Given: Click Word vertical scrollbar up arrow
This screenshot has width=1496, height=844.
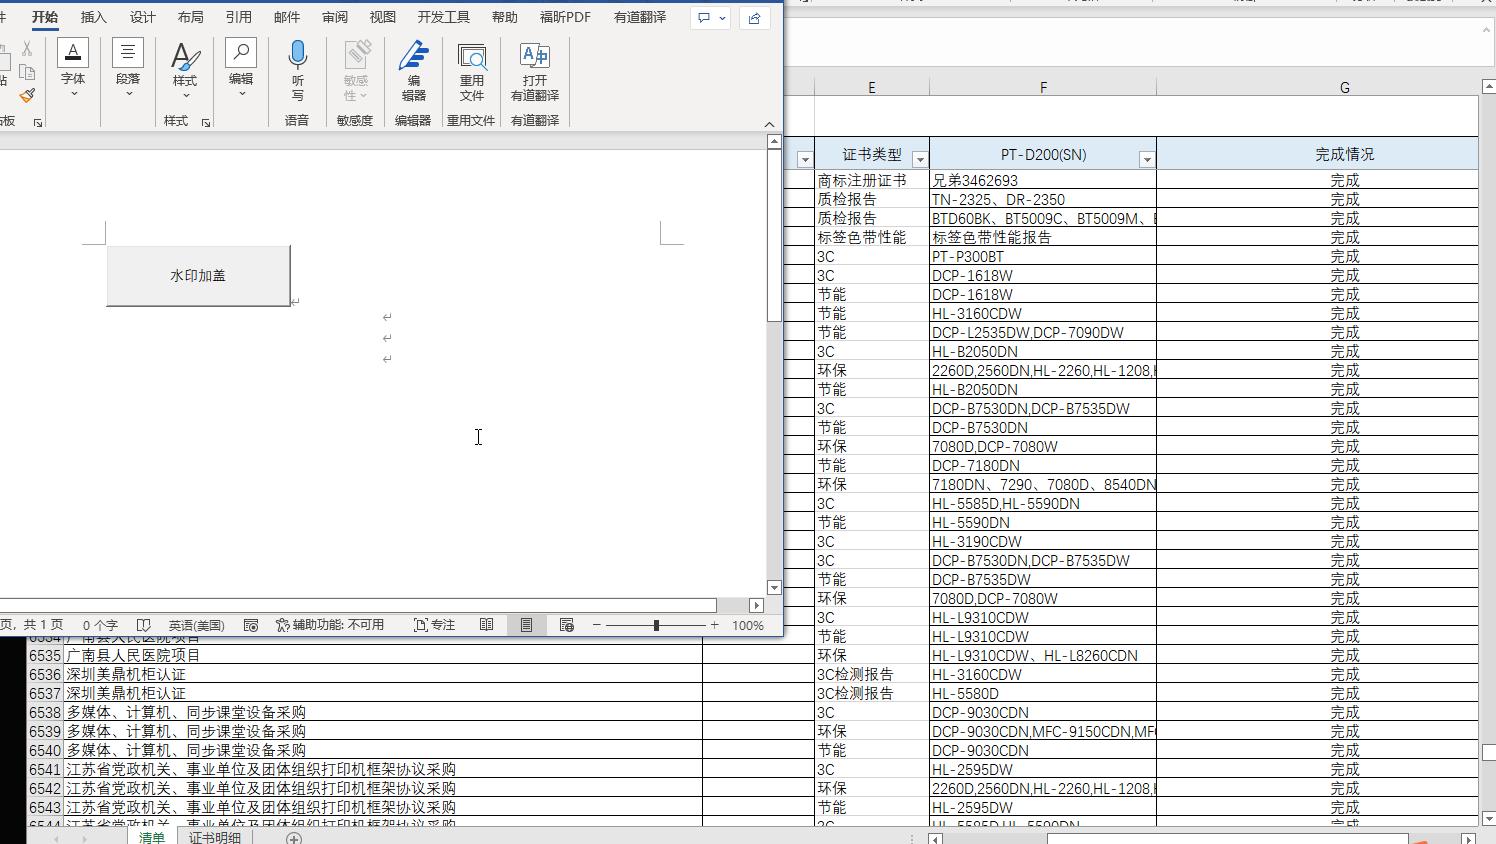Looking at the screenshot, I should [x=774, y=142].
